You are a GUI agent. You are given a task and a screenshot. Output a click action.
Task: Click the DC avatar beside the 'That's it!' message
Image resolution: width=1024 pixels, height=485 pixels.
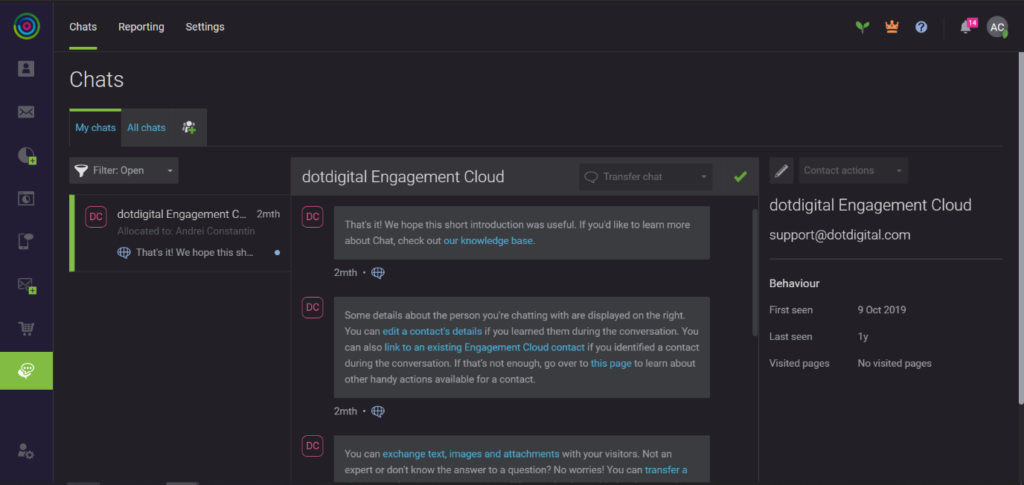tap(313, 217)
